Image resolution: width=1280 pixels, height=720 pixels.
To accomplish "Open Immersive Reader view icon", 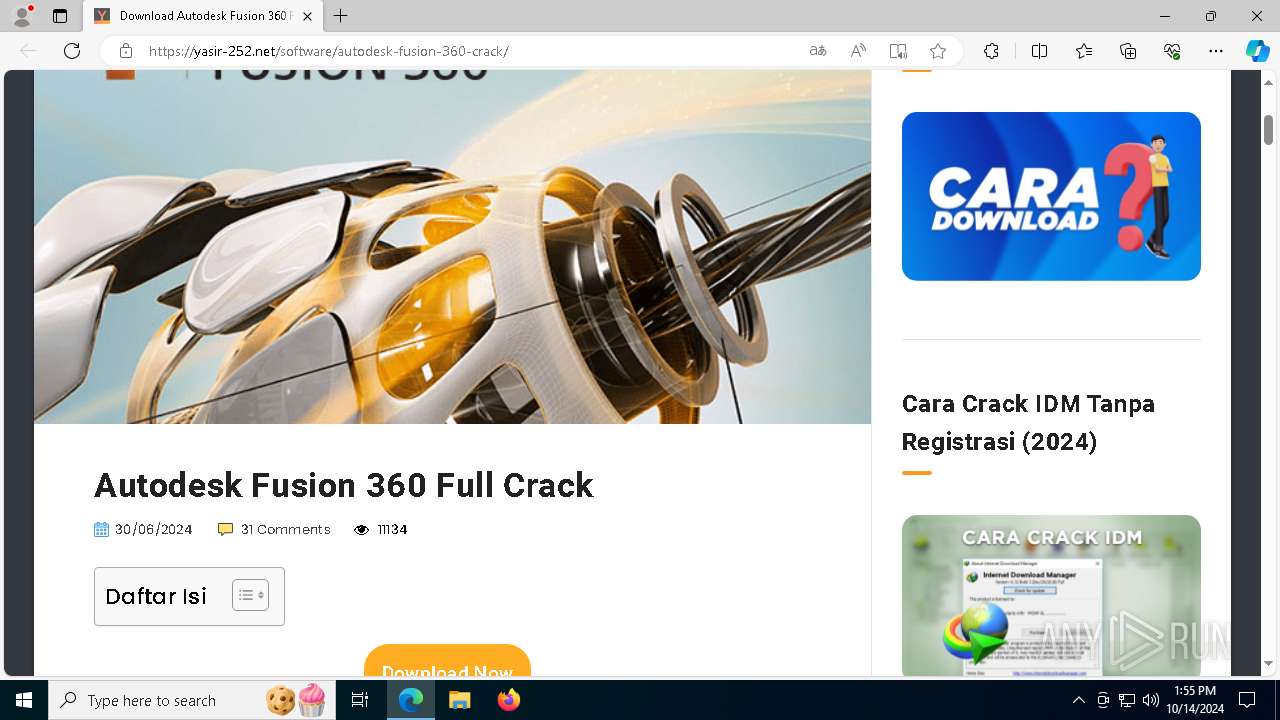I will tap(898, 51).
